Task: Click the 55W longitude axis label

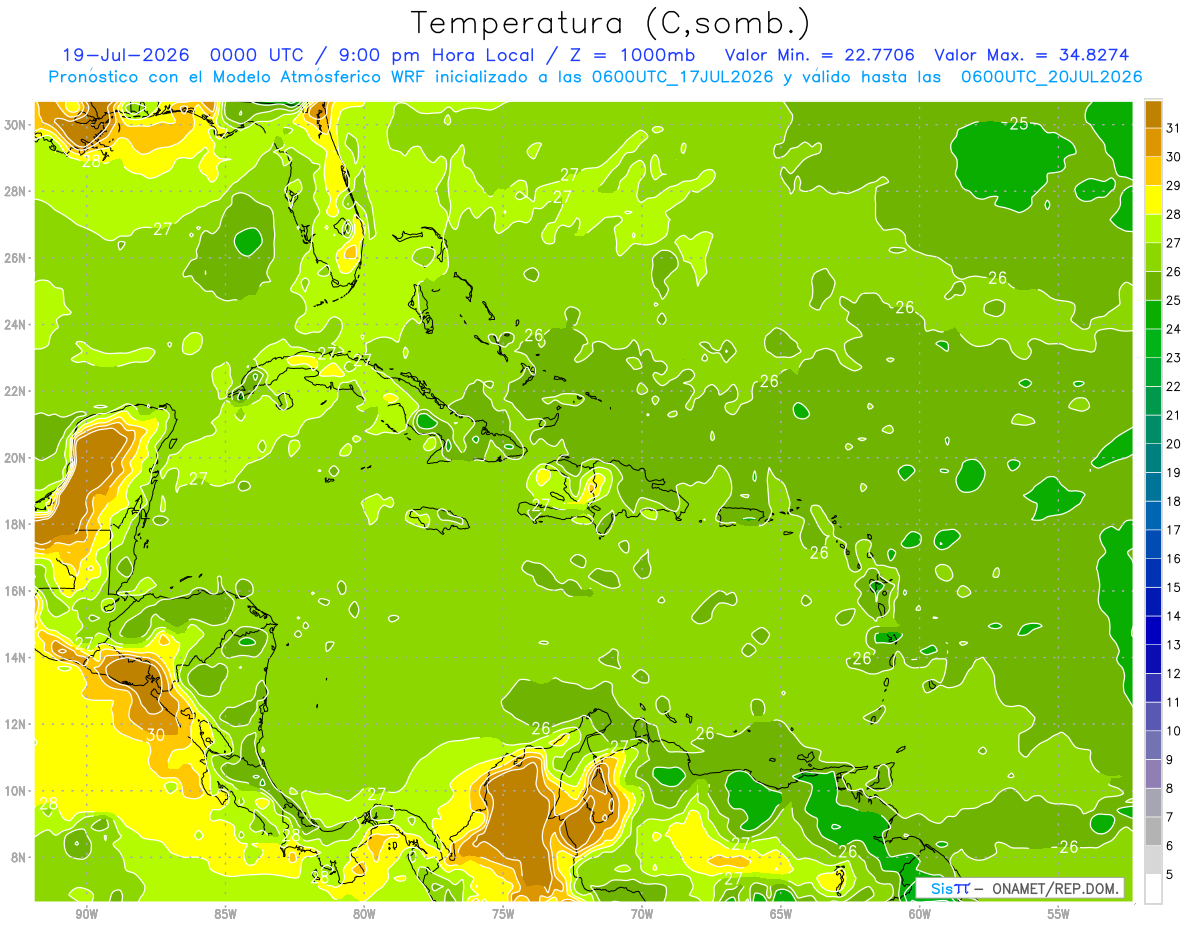Action: coord(1058,913)
